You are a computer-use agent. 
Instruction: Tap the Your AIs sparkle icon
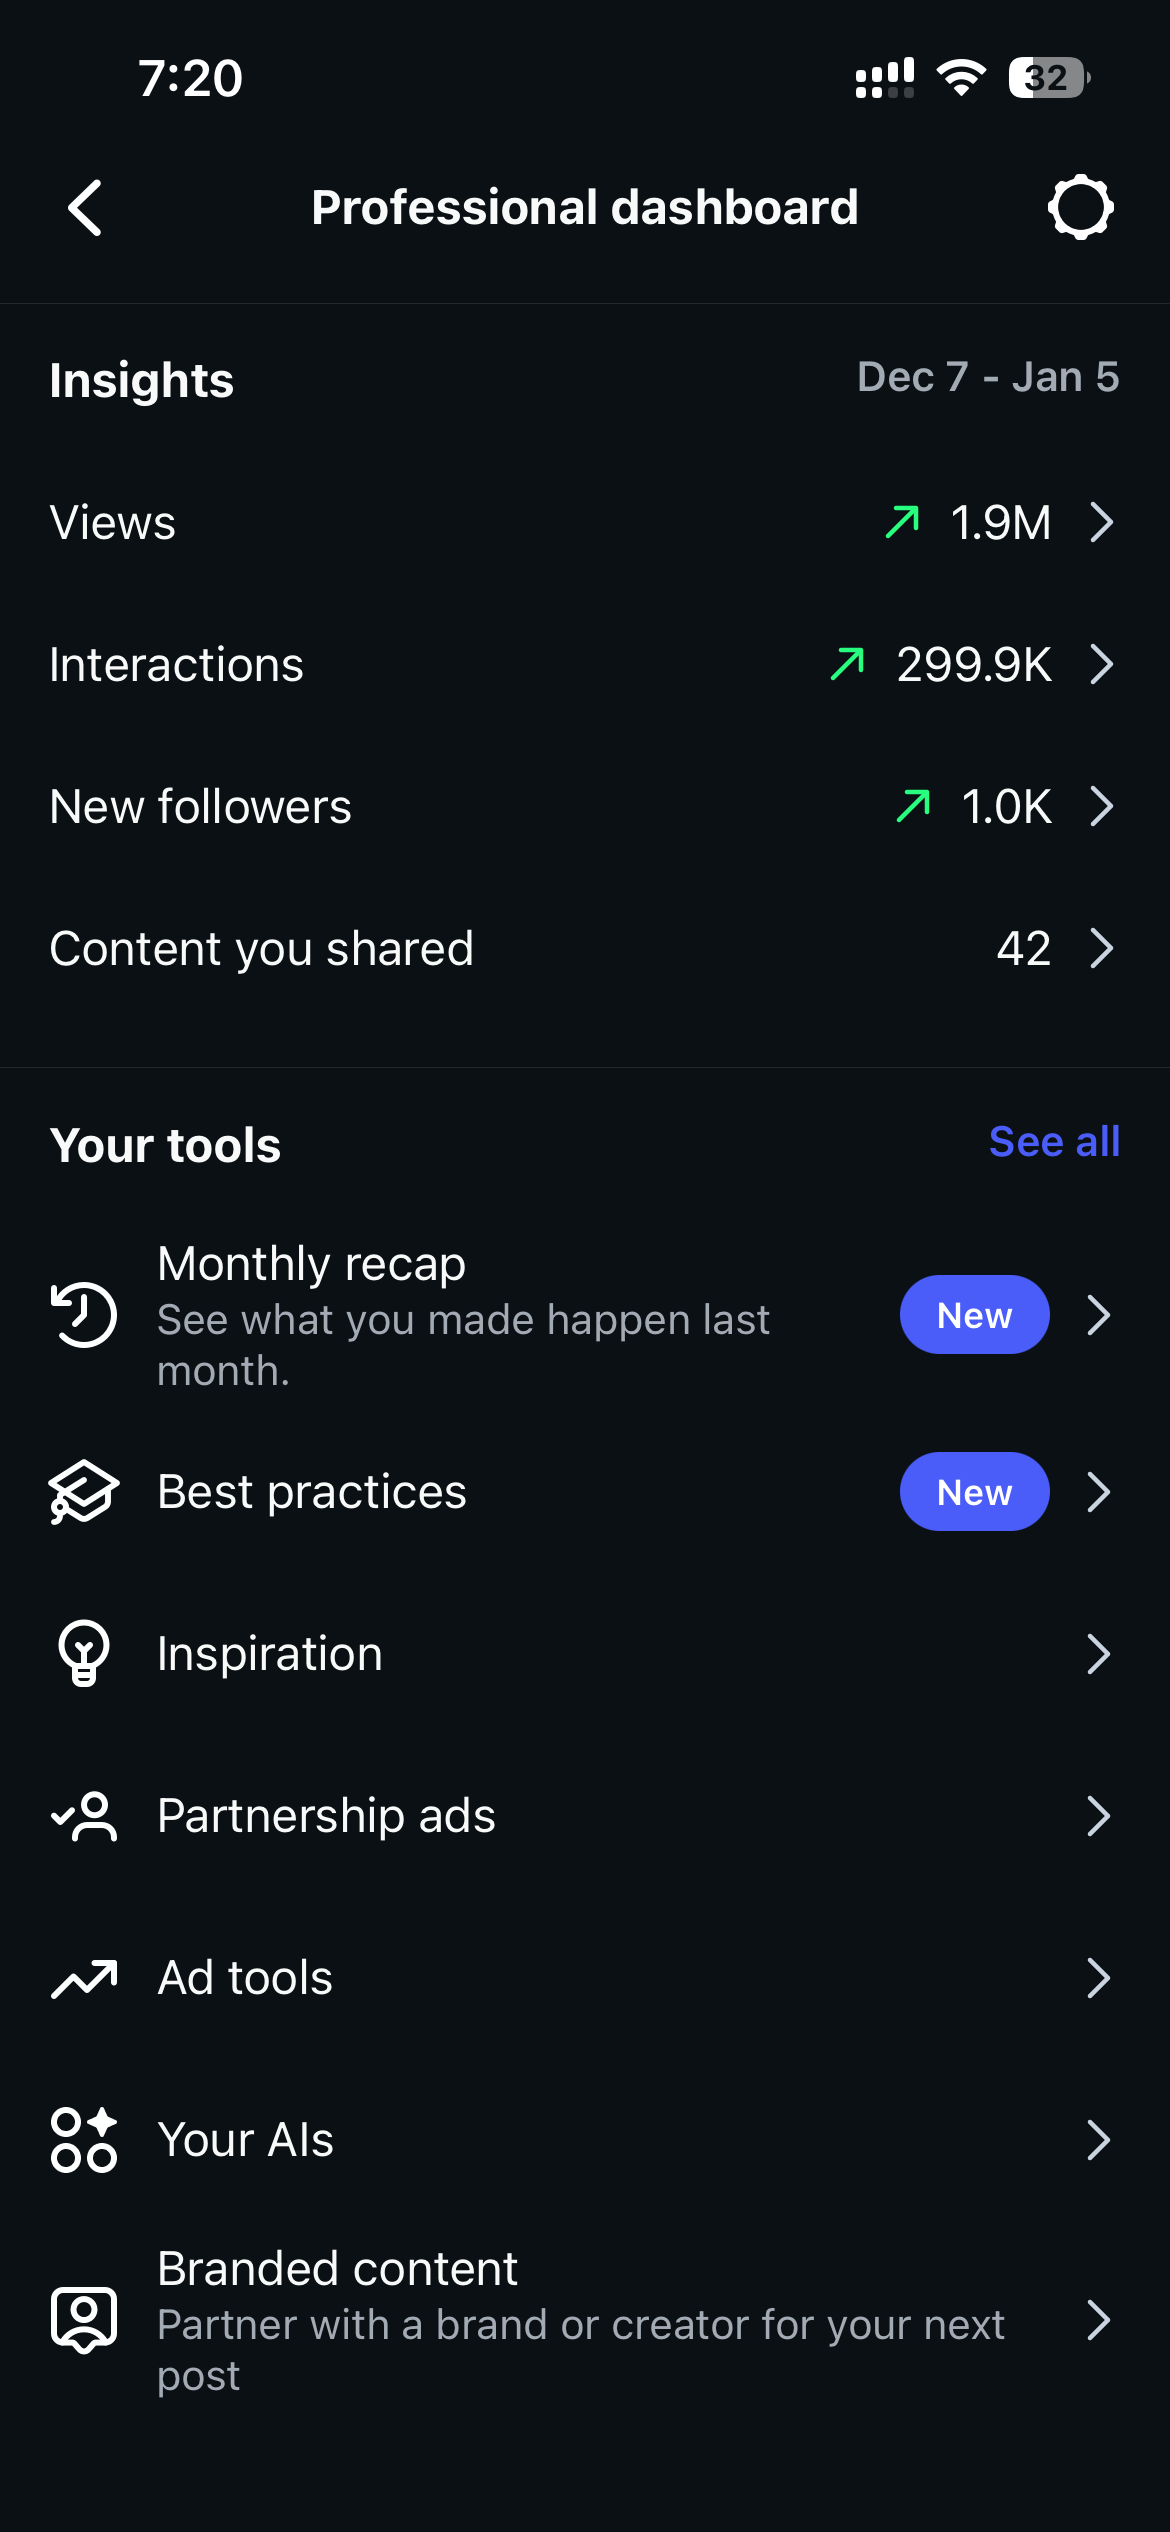click(x=84, y=2140)
